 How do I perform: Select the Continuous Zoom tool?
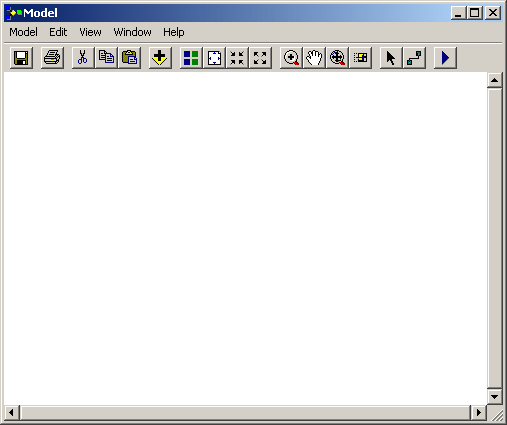click(x=337, y=58)
